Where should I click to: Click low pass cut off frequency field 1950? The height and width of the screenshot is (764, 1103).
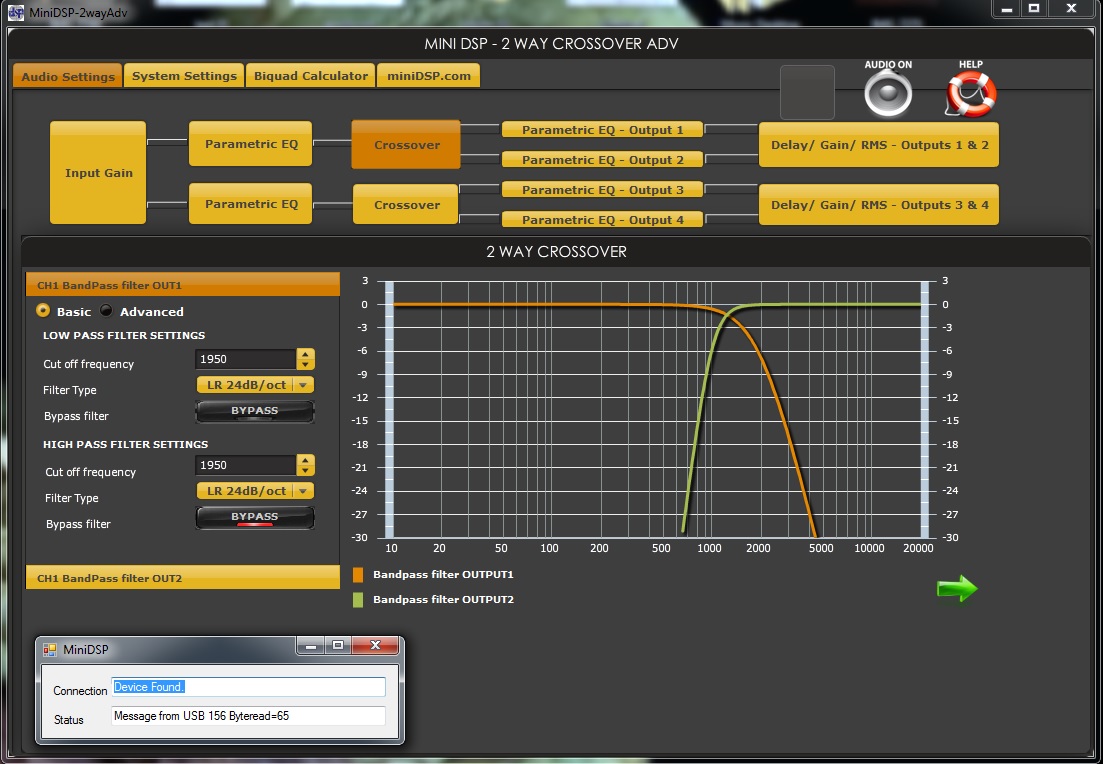tap(246, 359)
